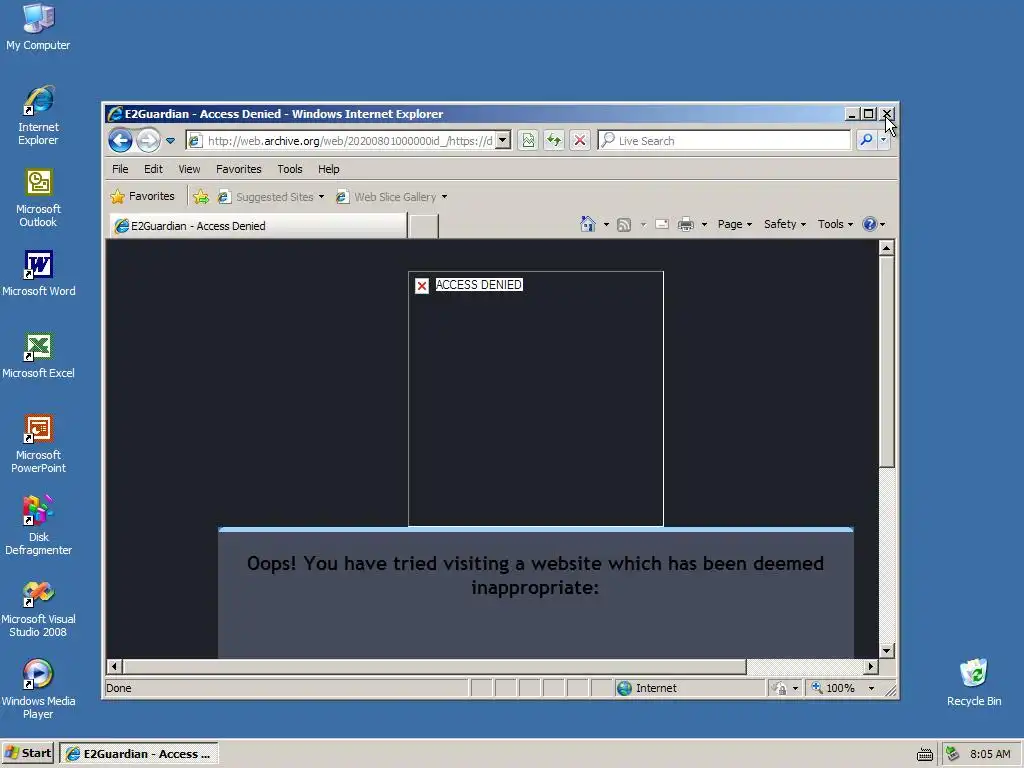
Task: Select the Disk Defragmenter desktop shortcut
Action: coord(38,526)
